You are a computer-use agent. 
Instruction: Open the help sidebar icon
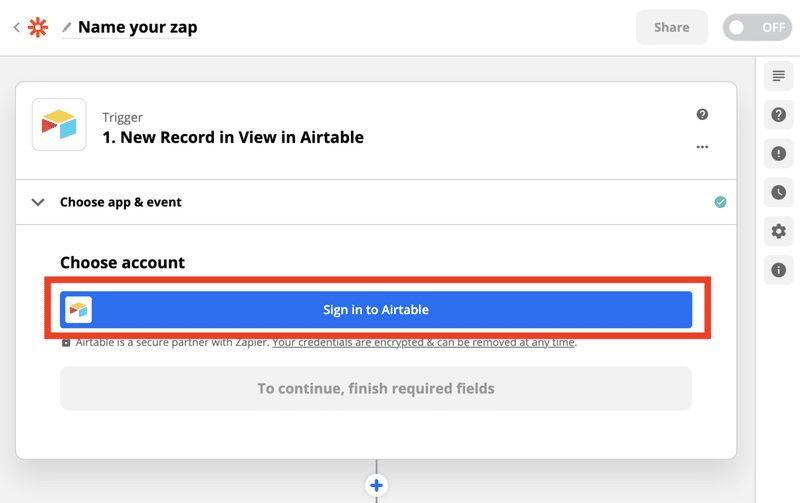(x=779, y=115)
